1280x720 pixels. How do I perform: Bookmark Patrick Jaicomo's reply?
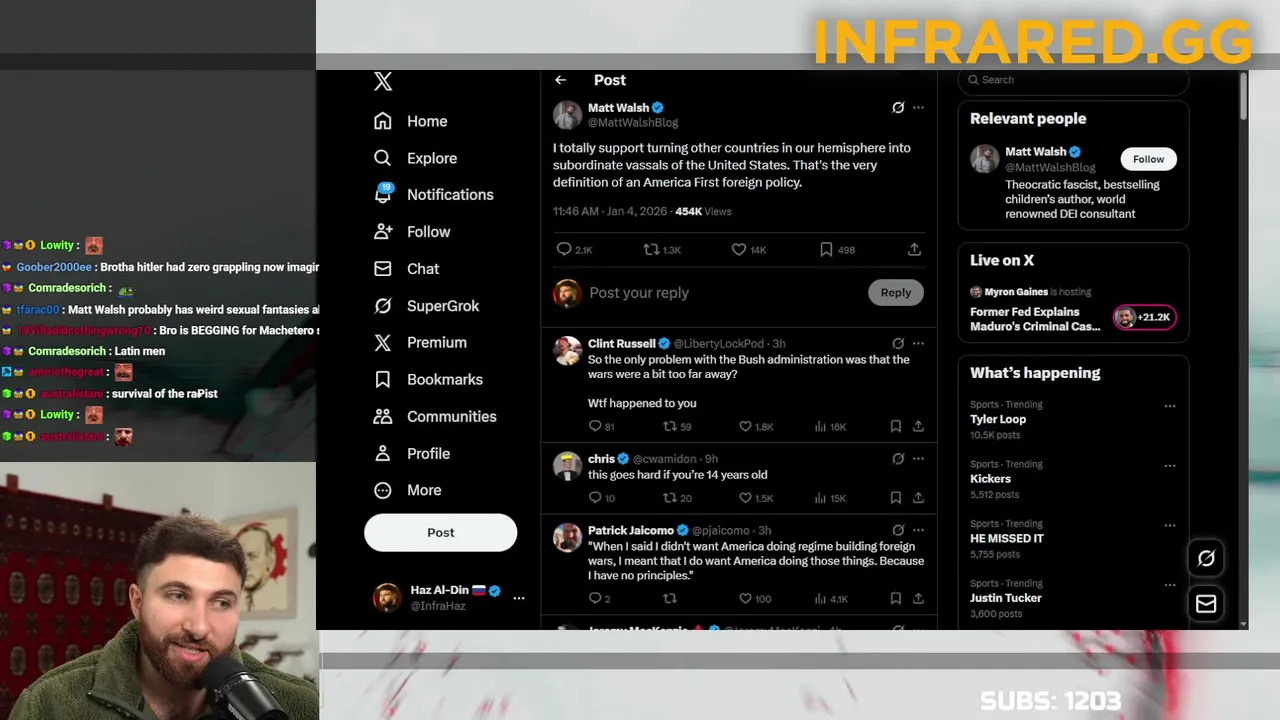tap(895, 599)
